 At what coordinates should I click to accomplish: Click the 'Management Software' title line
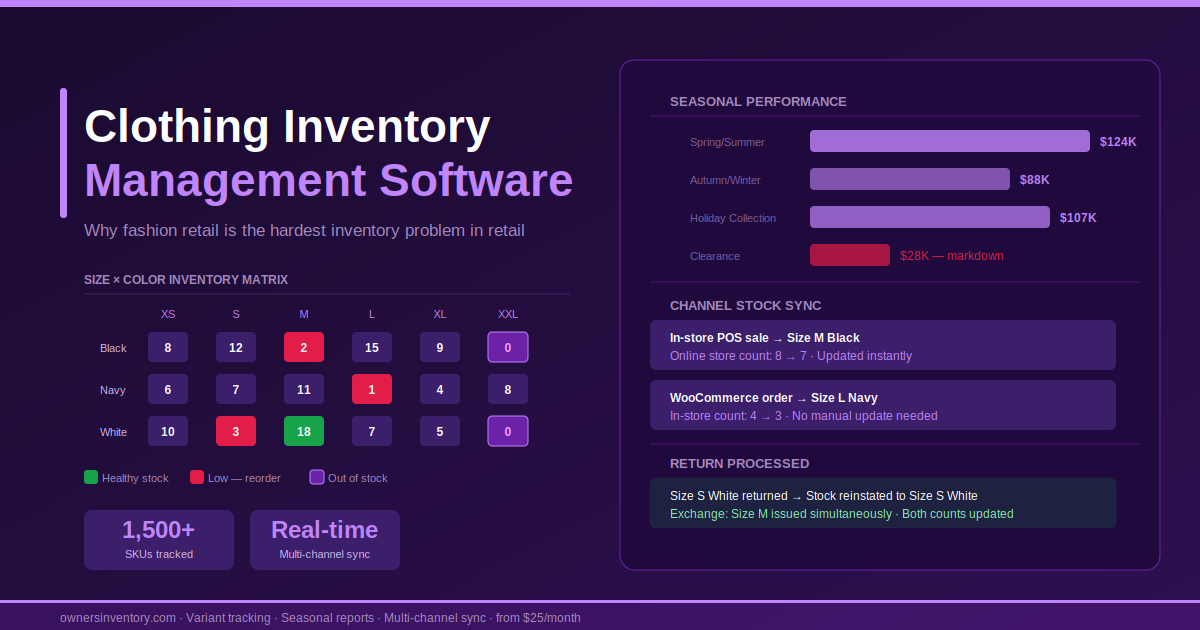click(x=329, y=180)
